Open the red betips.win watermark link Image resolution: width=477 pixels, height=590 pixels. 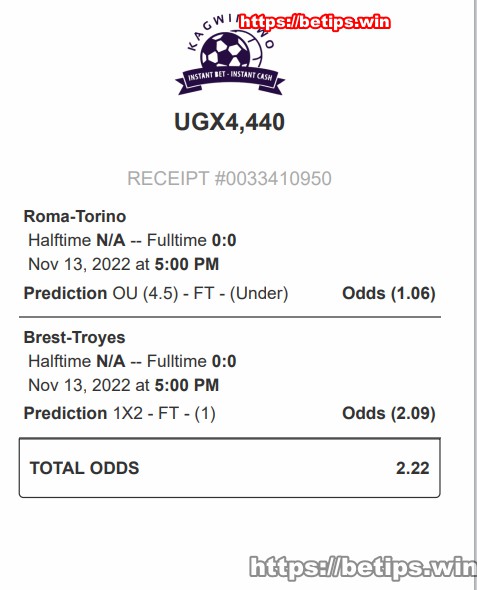314,22
